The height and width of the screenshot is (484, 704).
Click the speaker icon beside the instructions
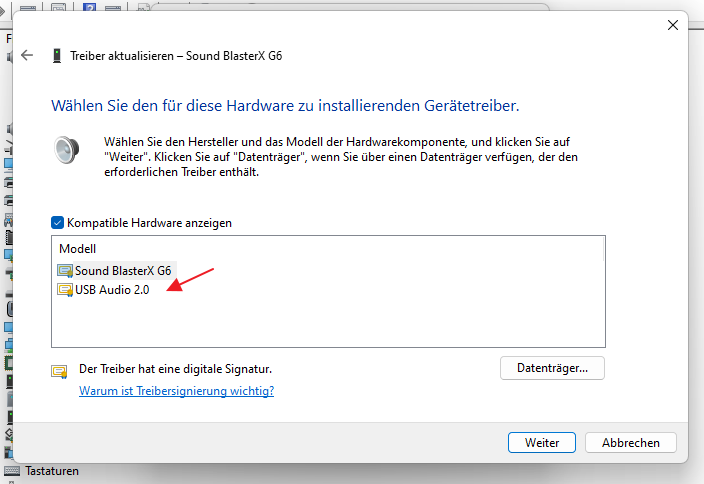(66, 150)
